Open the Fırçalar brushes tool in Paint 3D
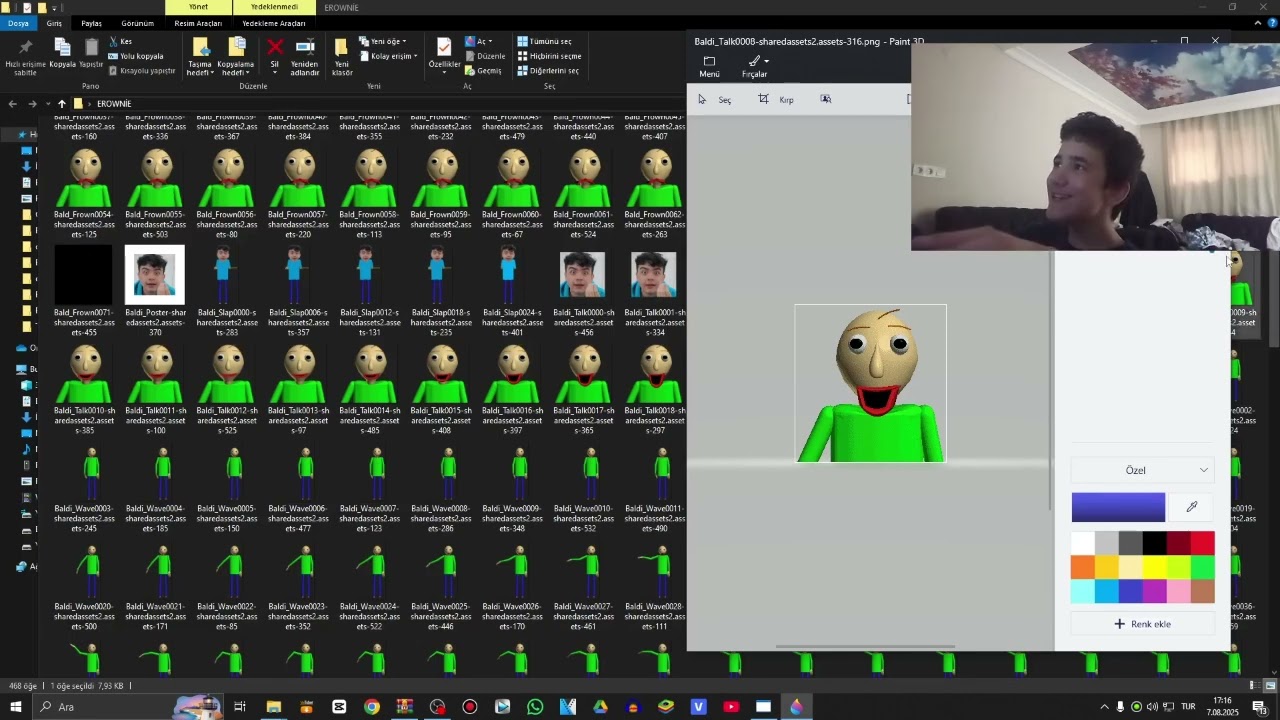Screen dimensions: 1280x720 (755, 66)
